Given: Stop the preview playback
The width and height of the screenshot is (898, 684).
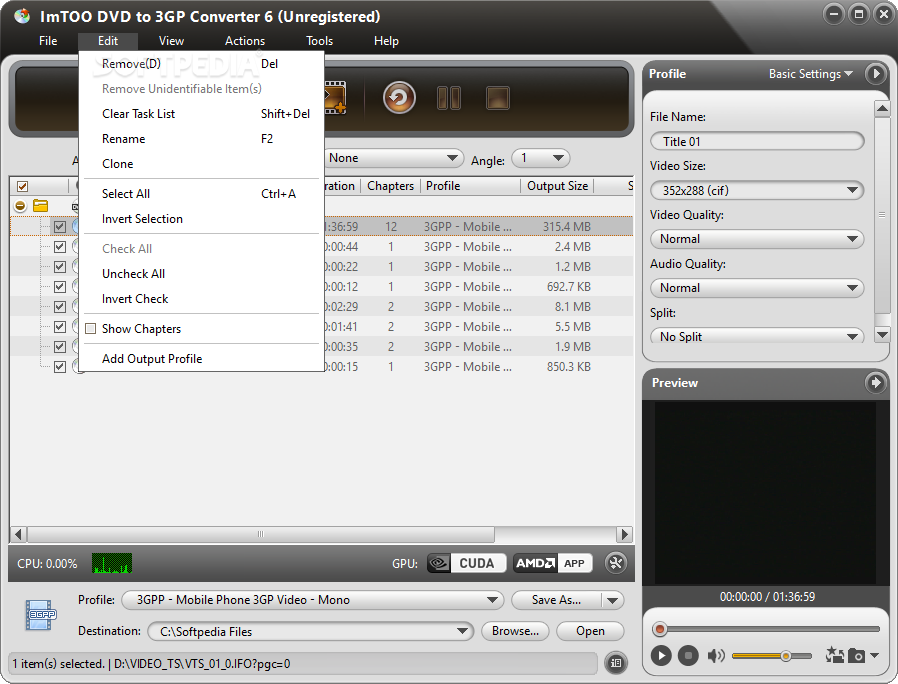Looking at the screenshot, I should (688, 655).
